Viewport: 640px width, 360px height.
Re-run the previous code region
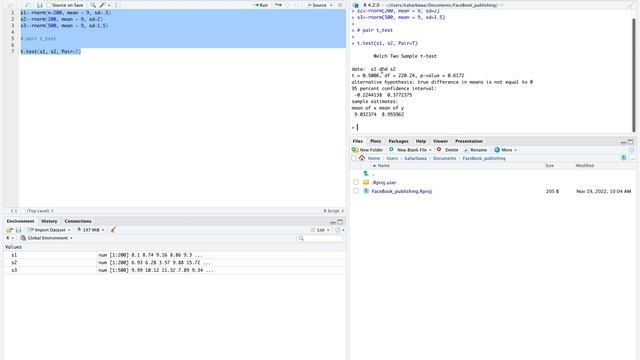tap(278, 5)
